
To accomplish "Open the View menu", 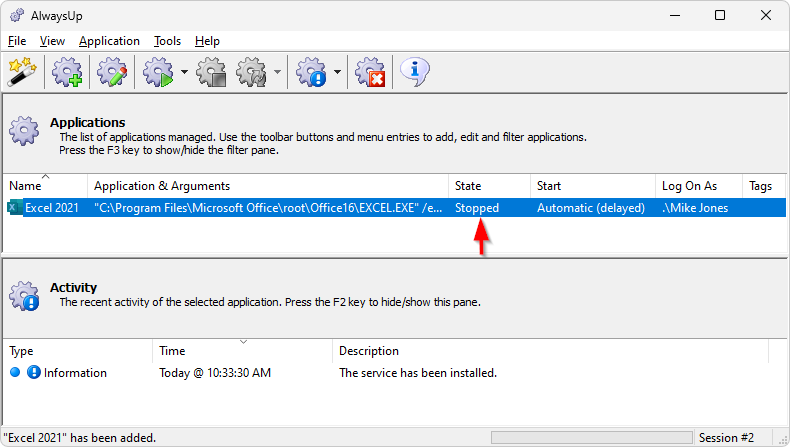I will click(52, 41).
